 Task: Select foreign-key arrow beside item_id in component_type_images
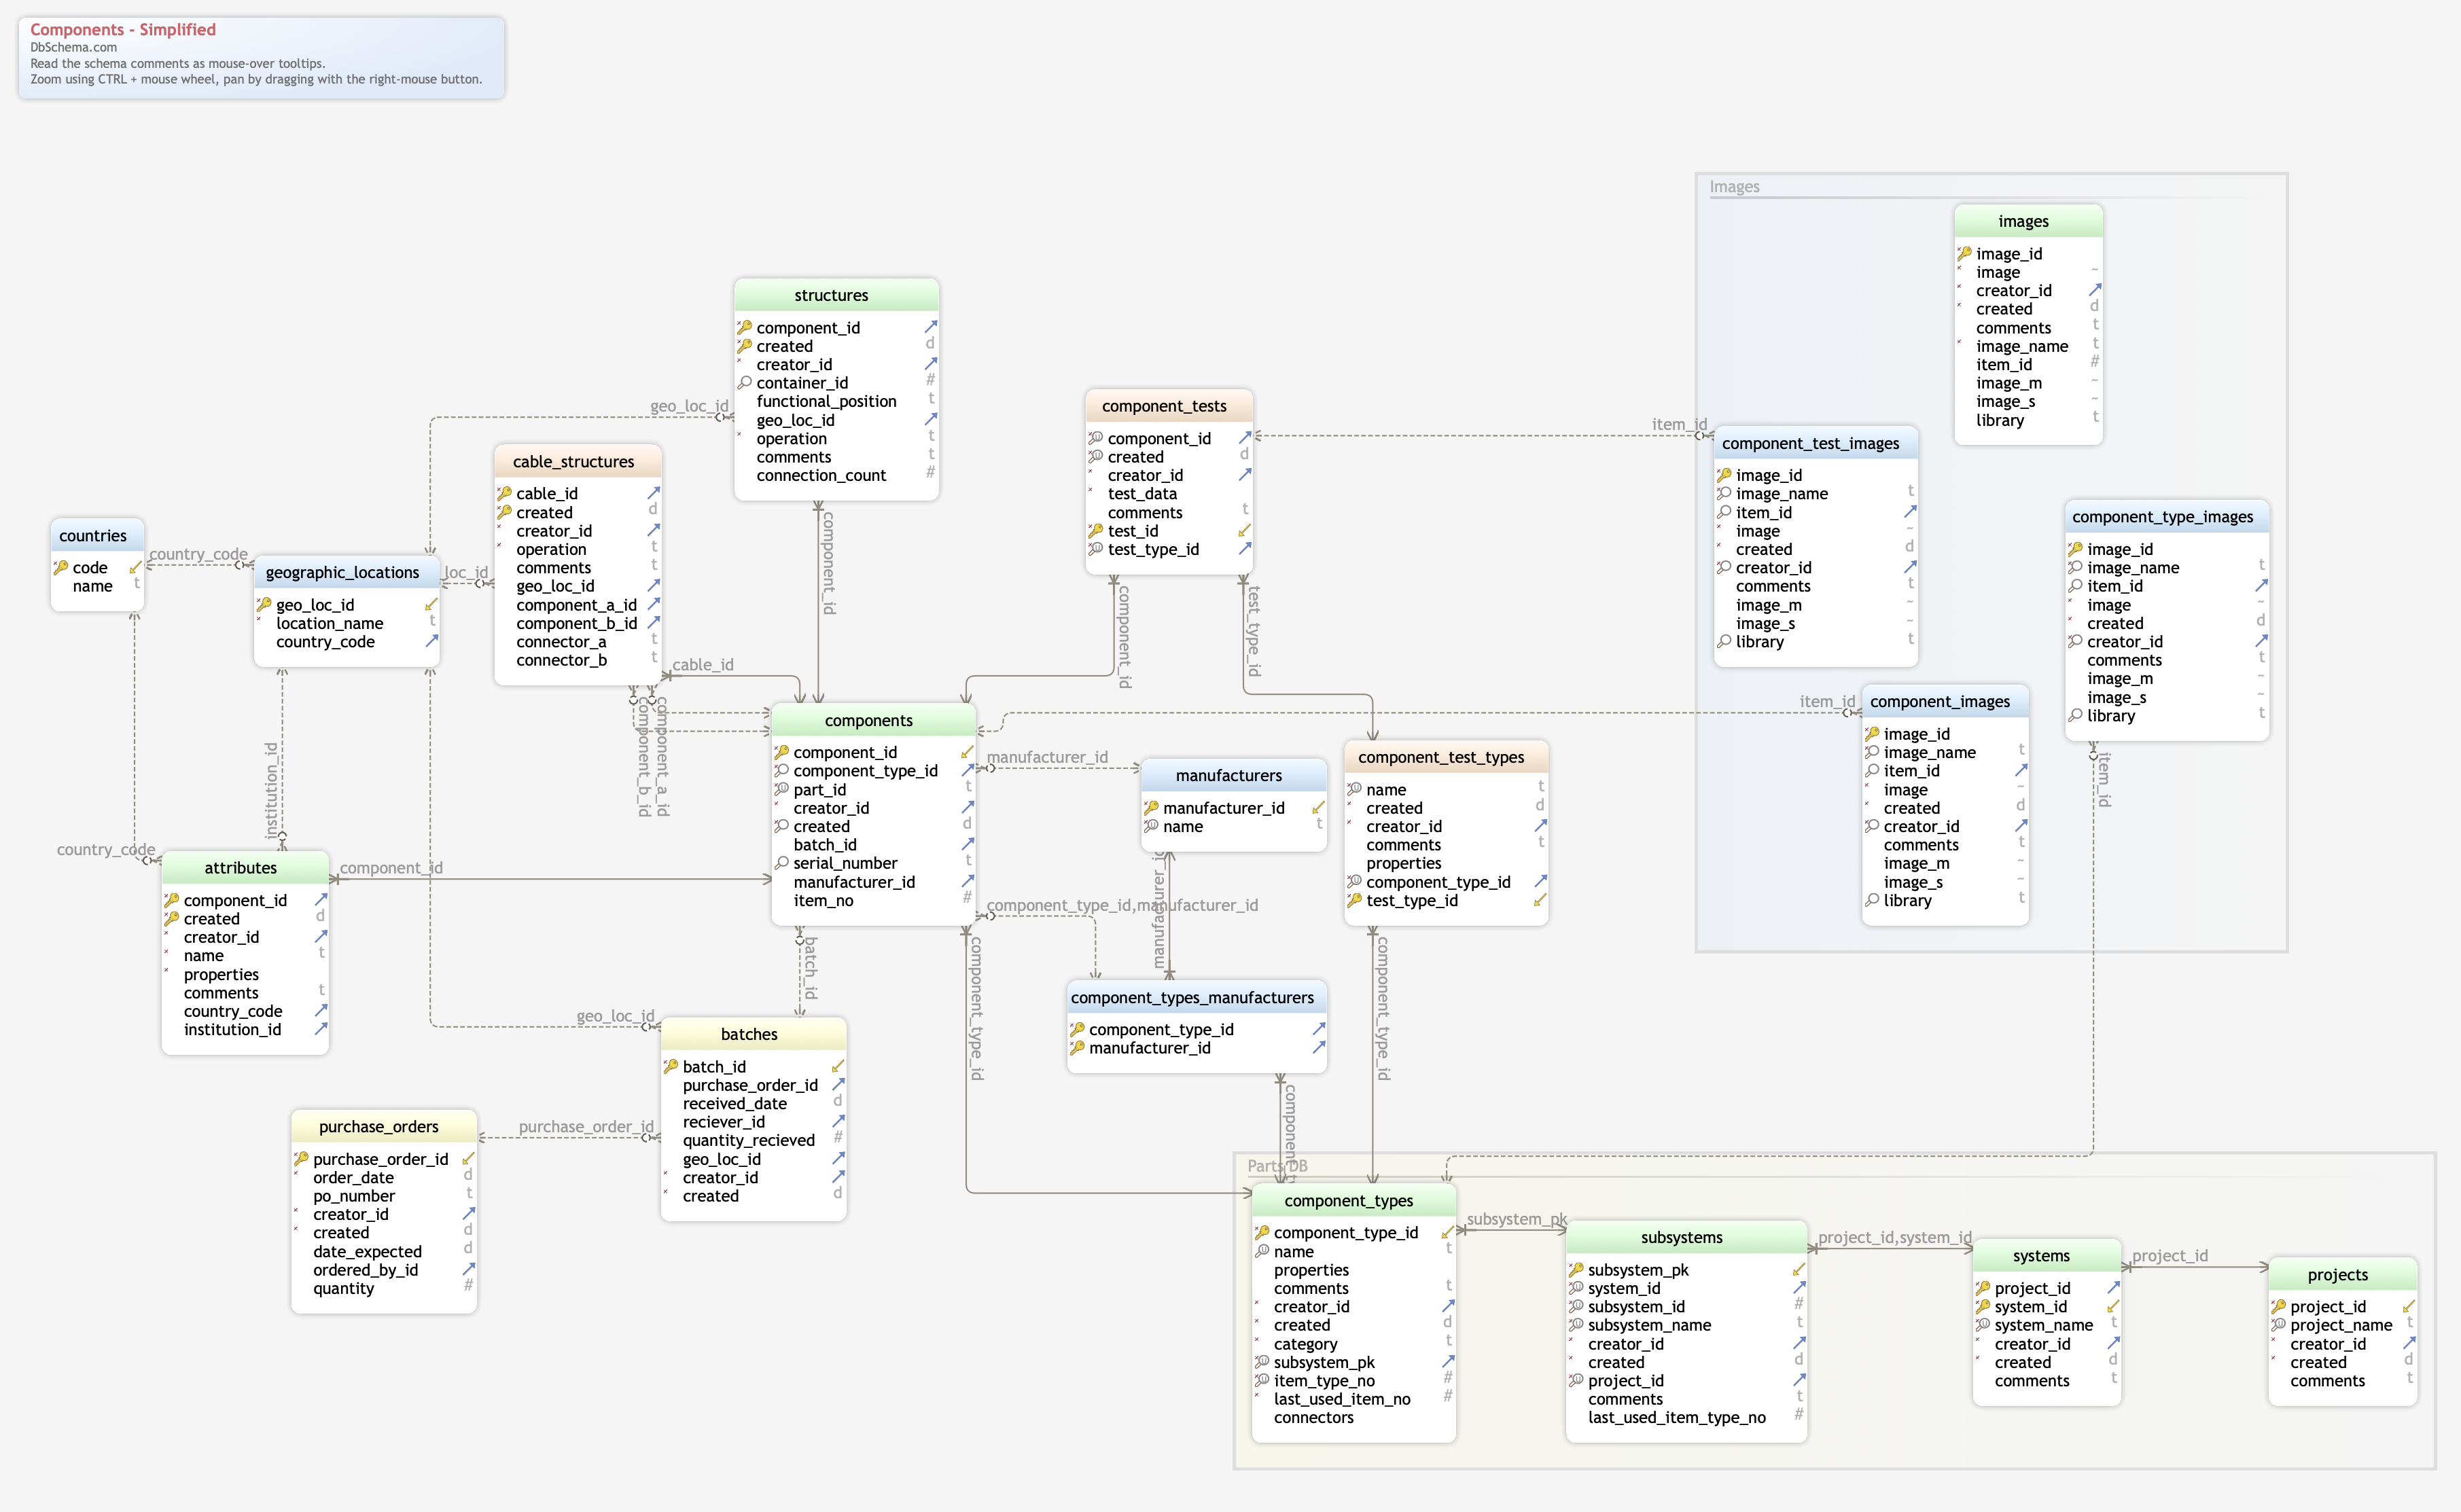click(x=2261, y=585)
